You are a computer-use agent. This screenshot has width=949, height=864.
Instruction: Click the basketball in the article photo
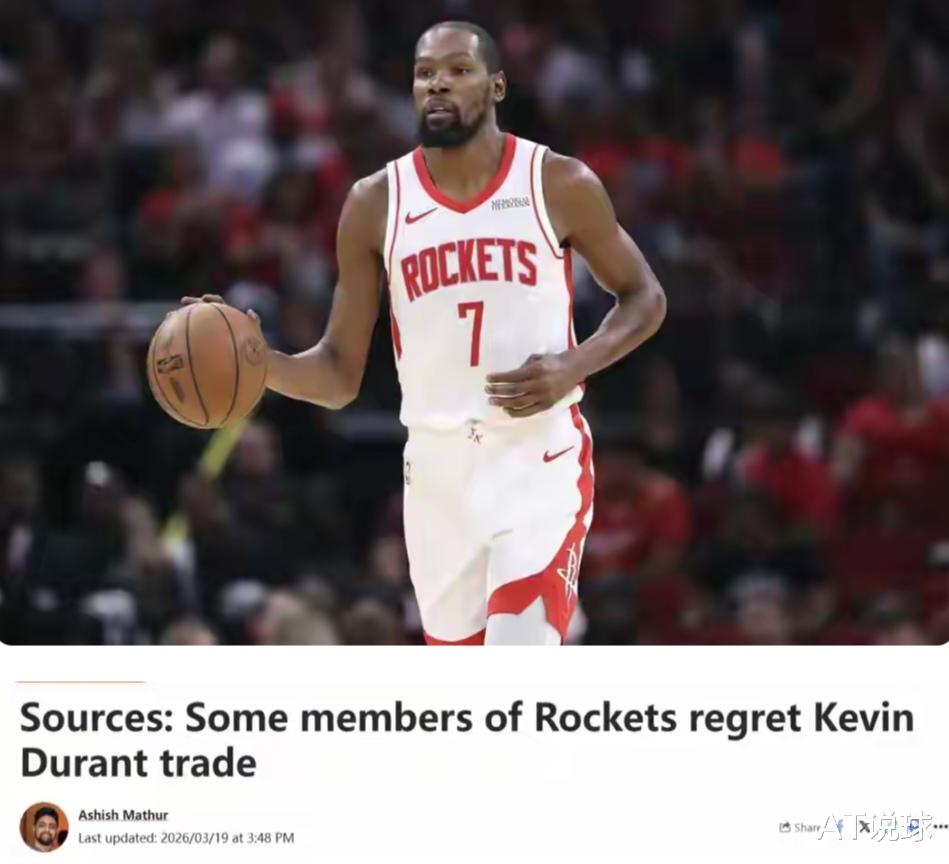208,365
